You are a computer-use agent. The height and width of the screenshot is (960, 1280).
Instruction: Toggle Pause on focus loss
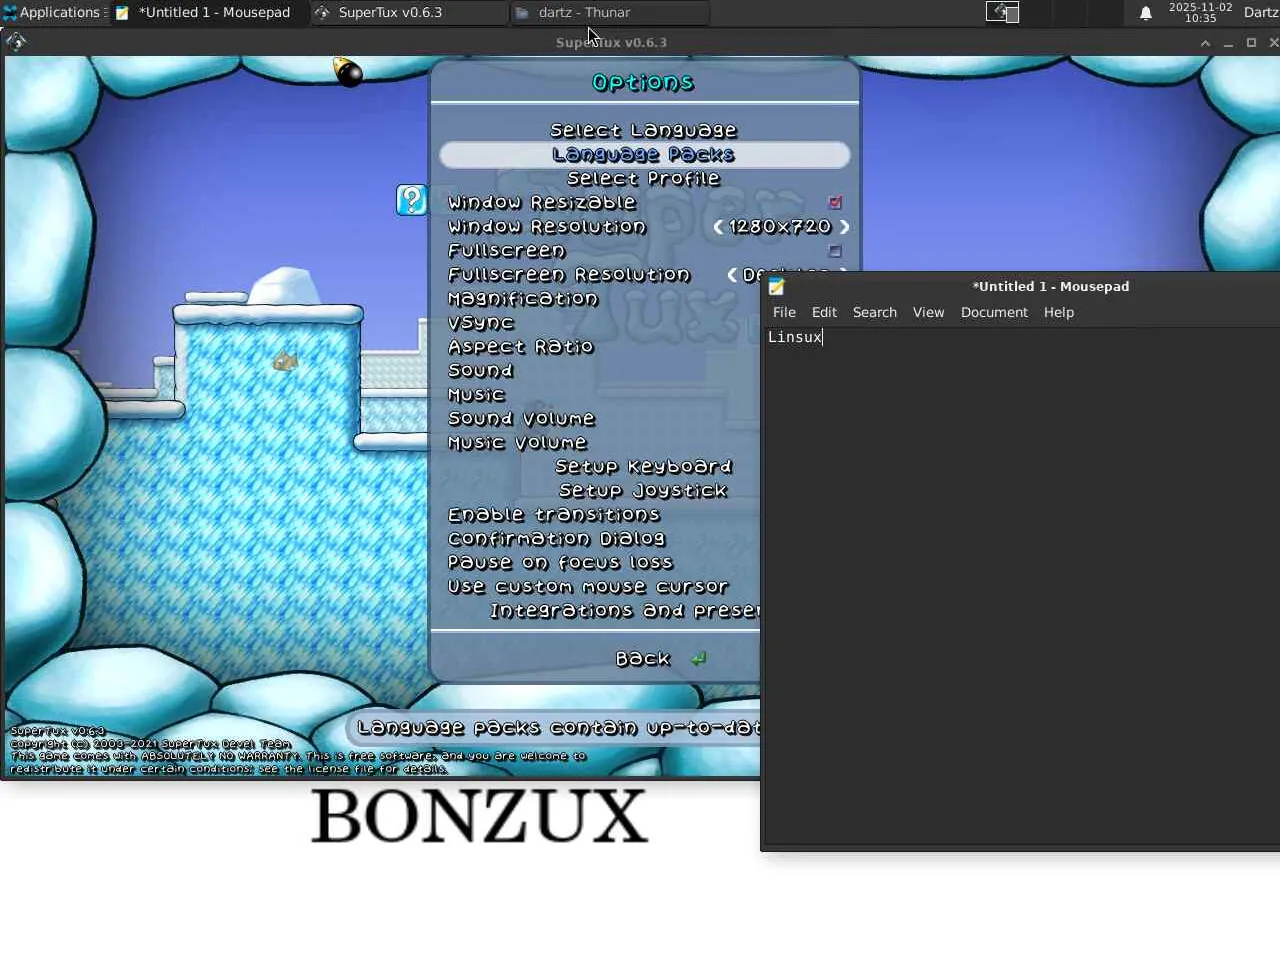(560, 563)
